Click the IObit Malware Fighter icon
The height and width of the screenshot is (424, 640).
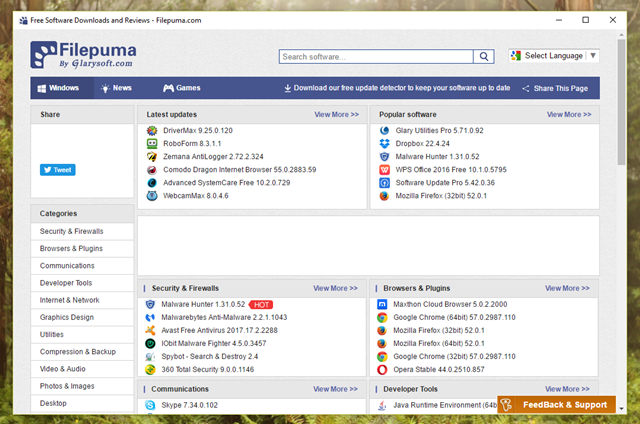[150, 344]
